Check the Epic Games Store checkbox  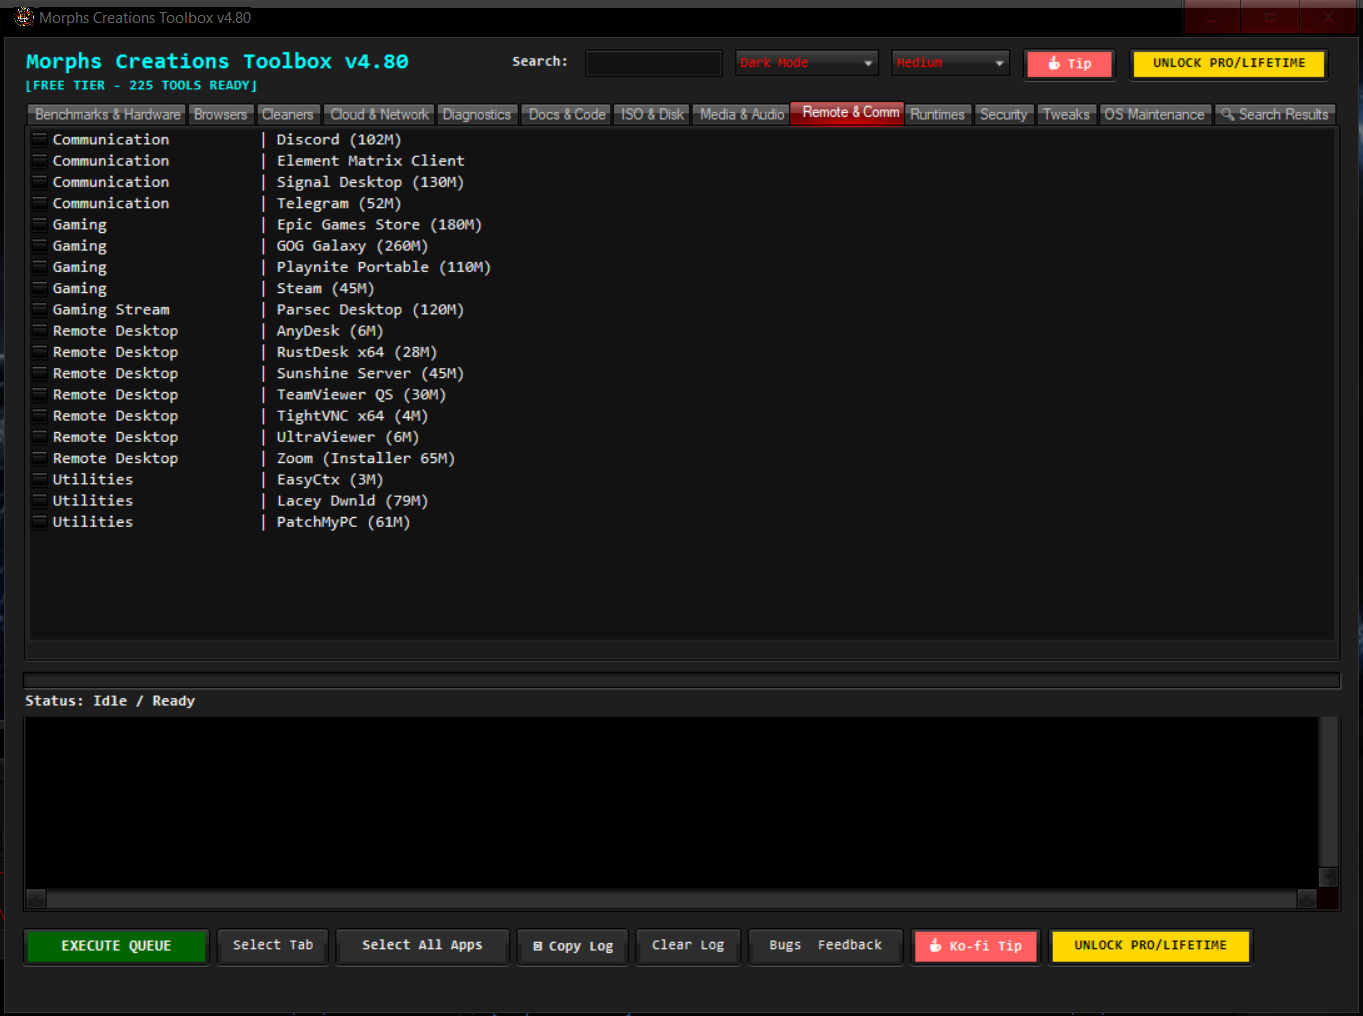[40, 224]
